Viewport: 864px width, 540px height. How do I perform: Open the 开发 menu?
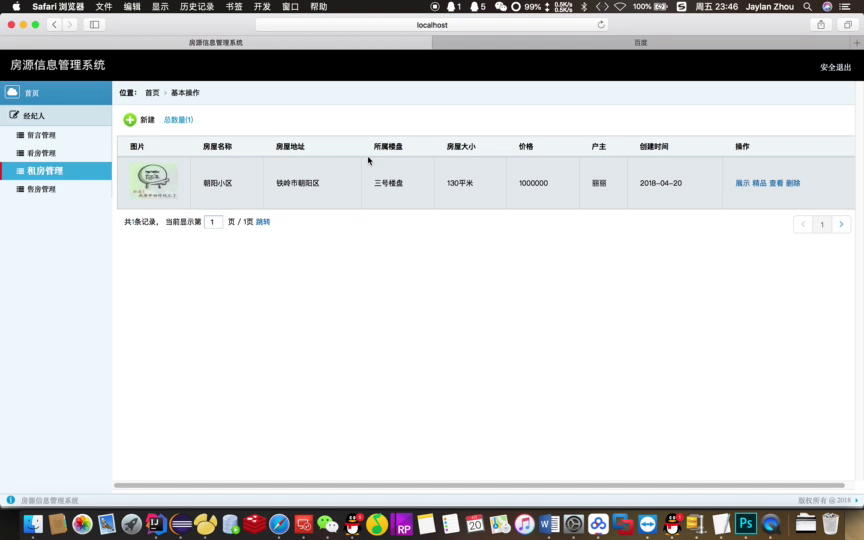262,7
